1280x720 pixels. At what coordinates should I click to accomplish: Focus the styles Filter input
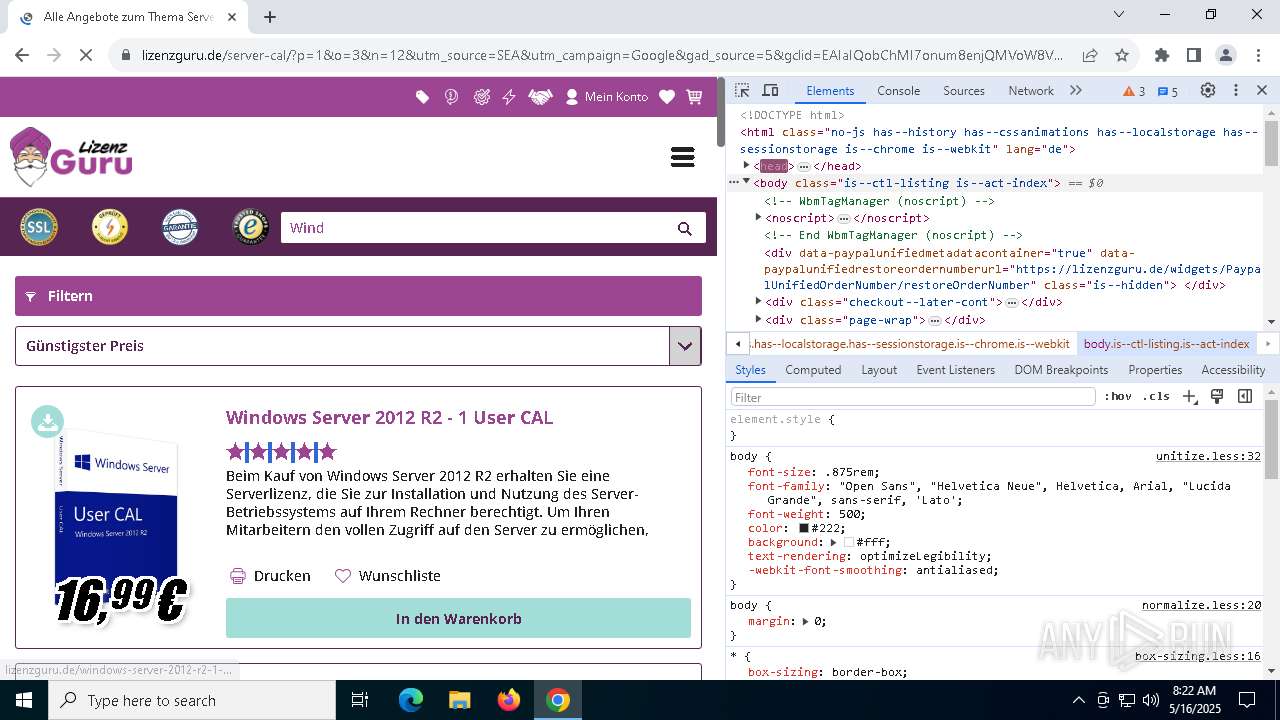click(x=913, y=397)
